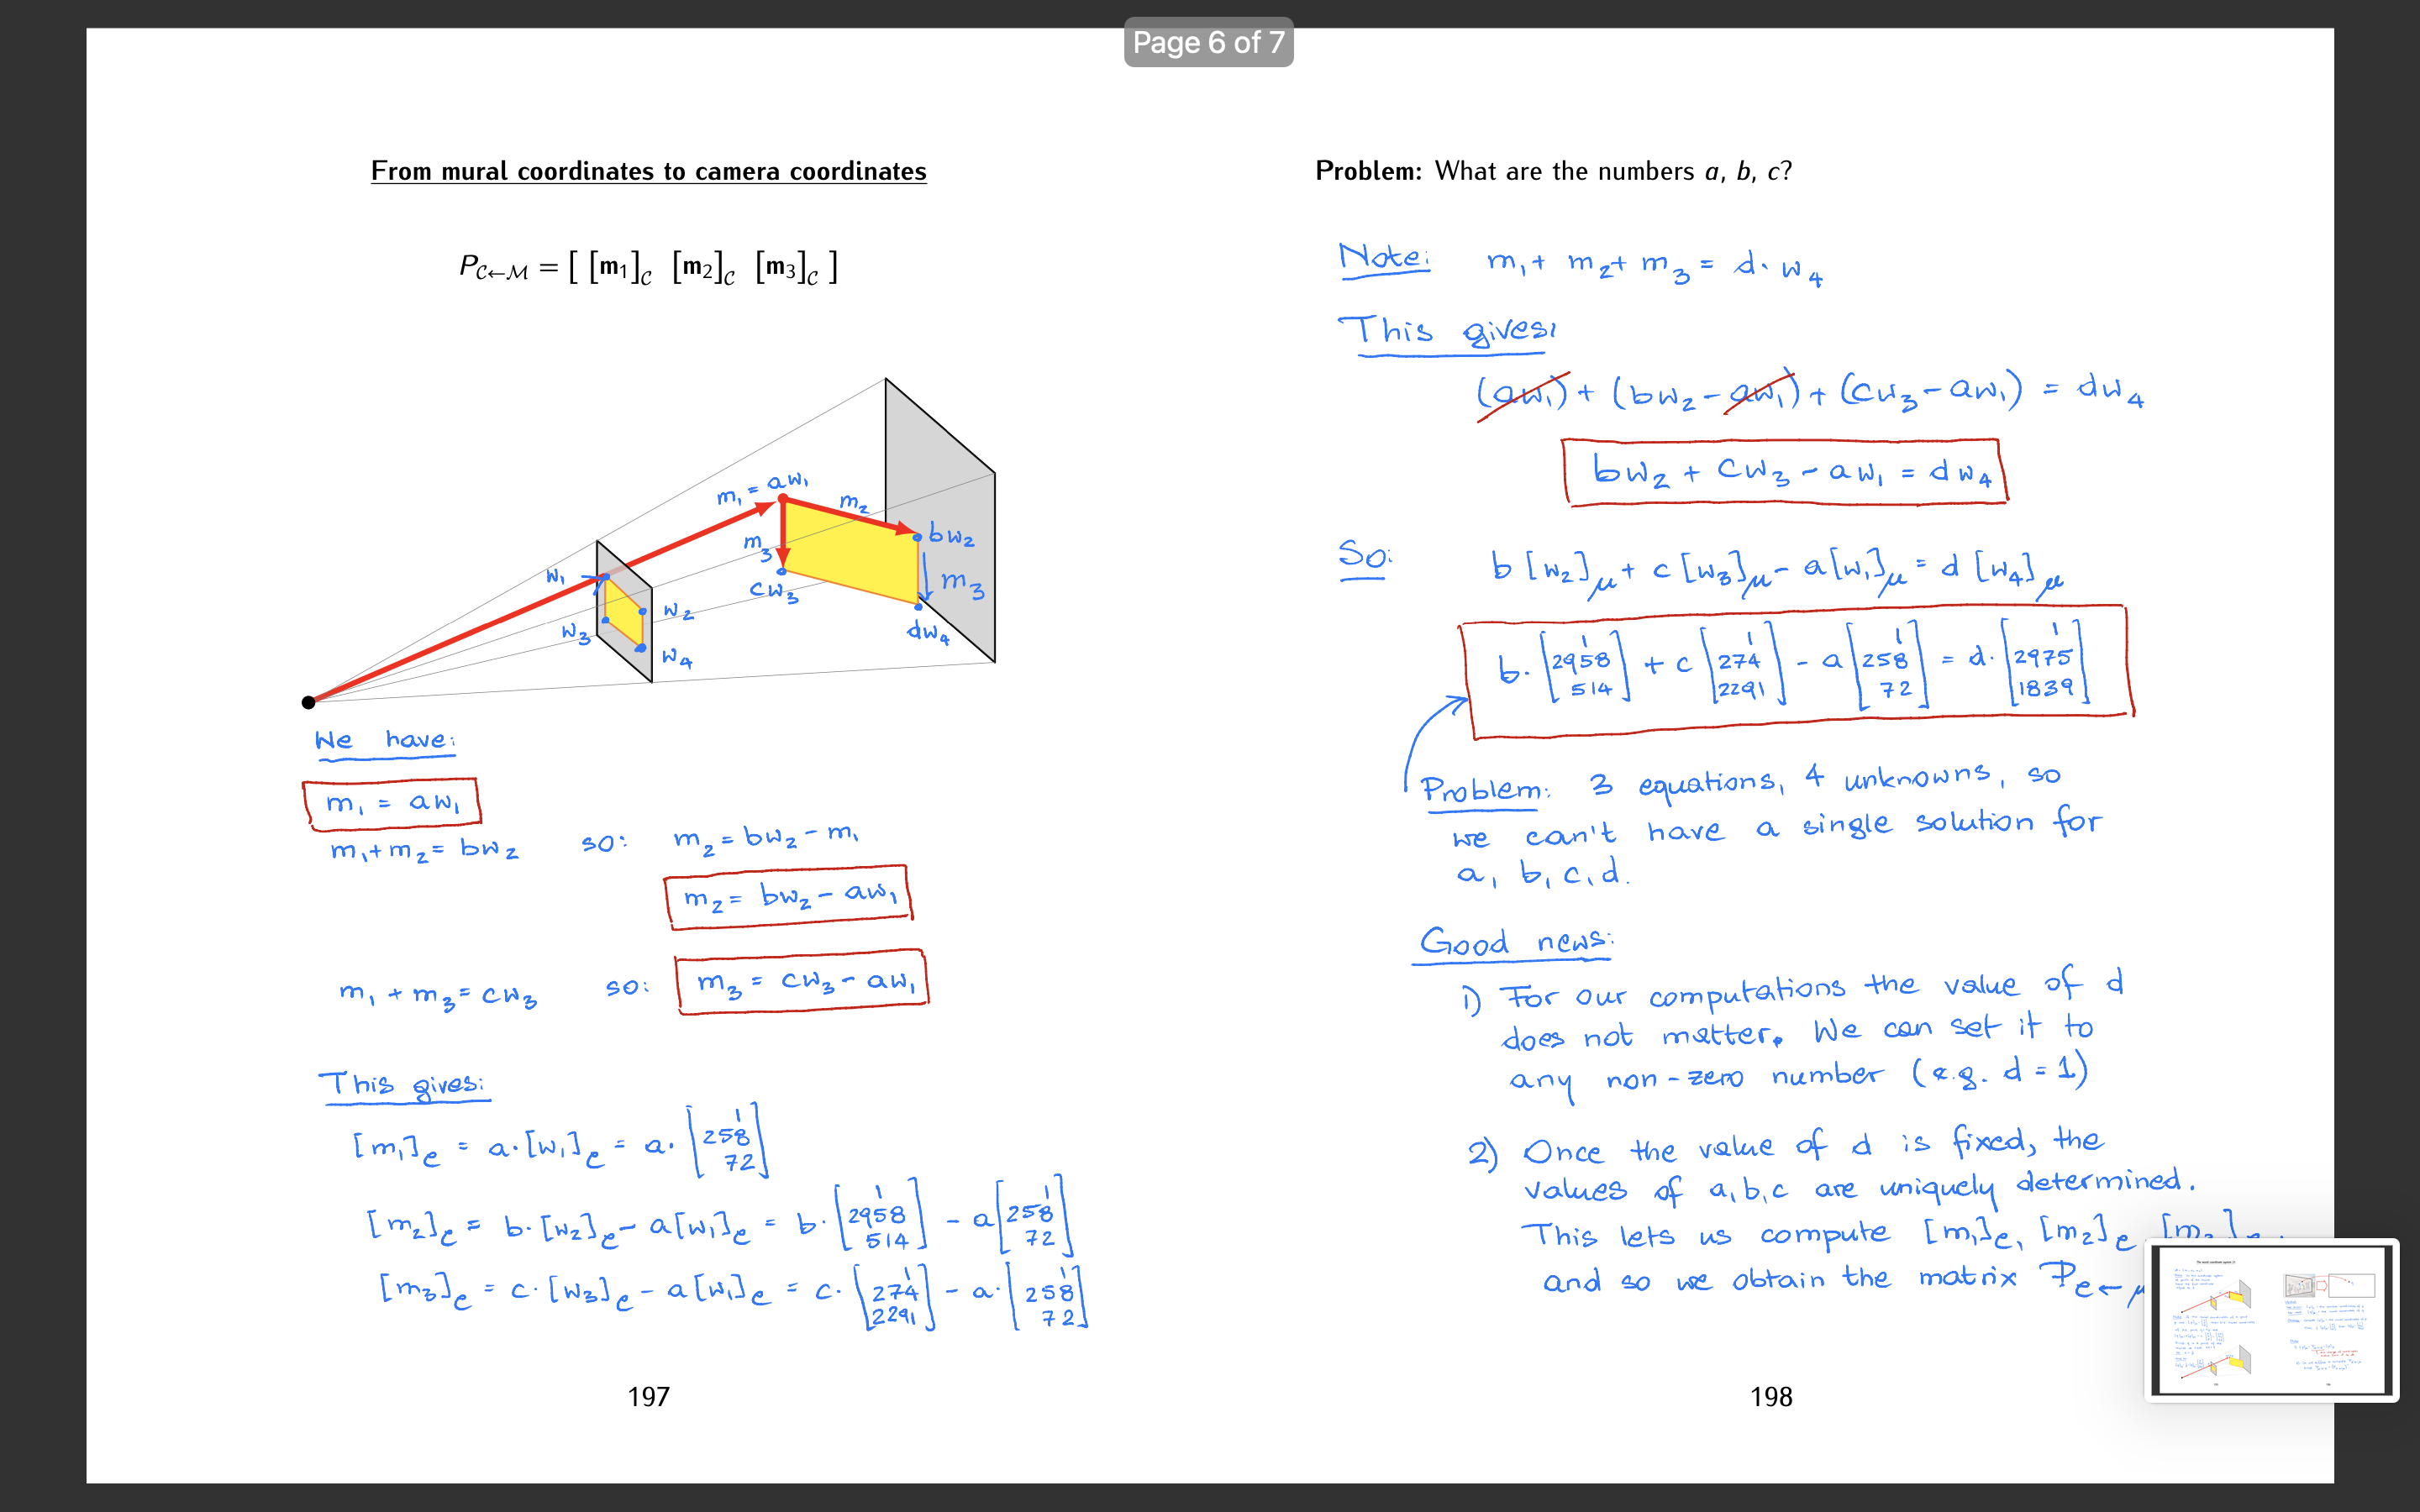Click the printed P matrix formula at top
Image resolution: width=2420 pixels, height=1512 pixels.
click(648, 268)
